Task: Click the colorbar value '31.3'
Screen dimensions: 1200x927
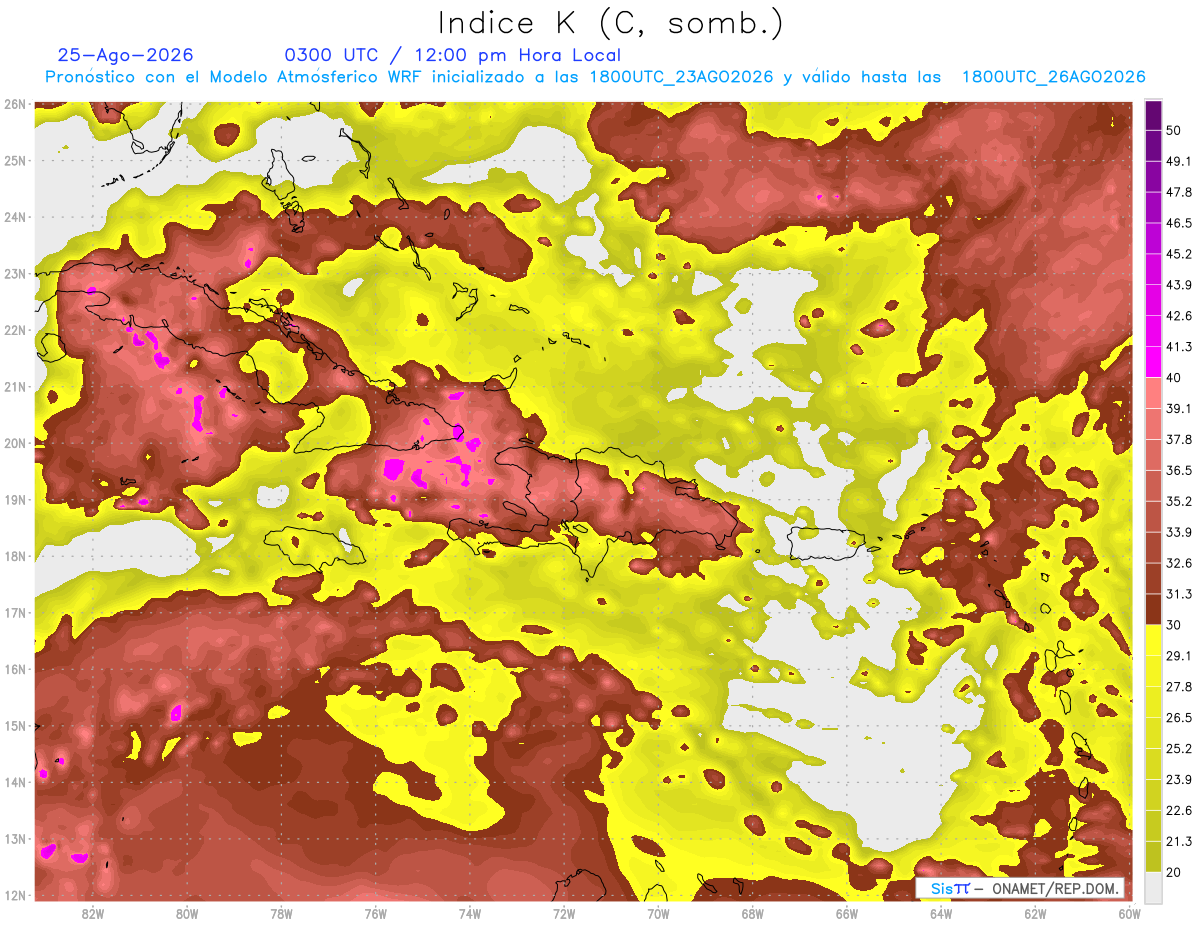Action: coord(1179,594)
